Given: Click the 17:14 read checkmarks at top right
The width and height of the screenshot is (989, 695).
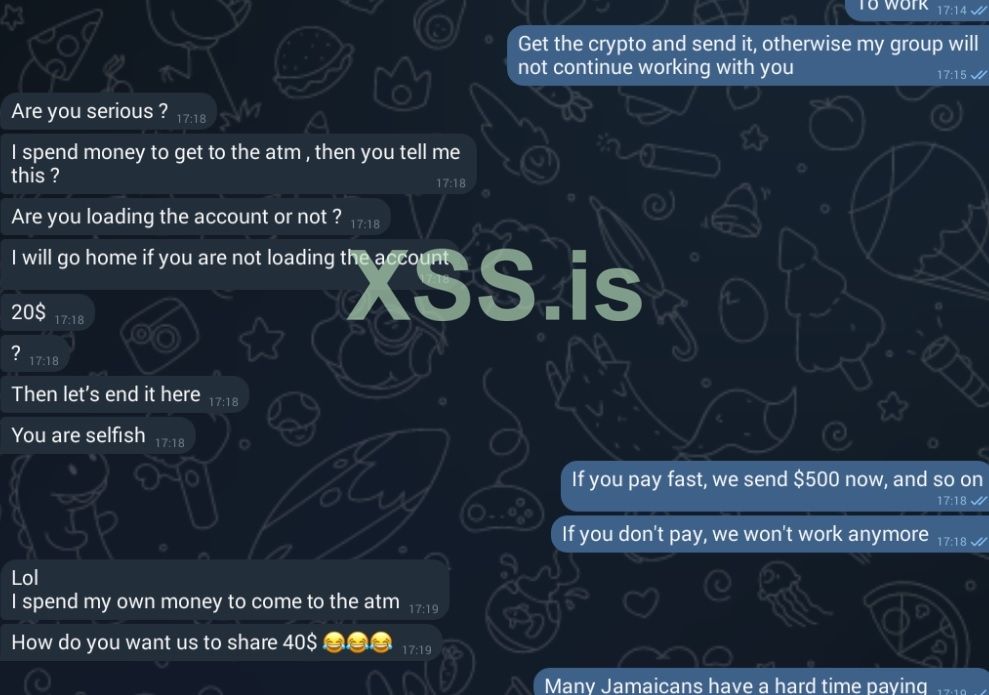Looking at the screenshot, I should coord(978,10).
